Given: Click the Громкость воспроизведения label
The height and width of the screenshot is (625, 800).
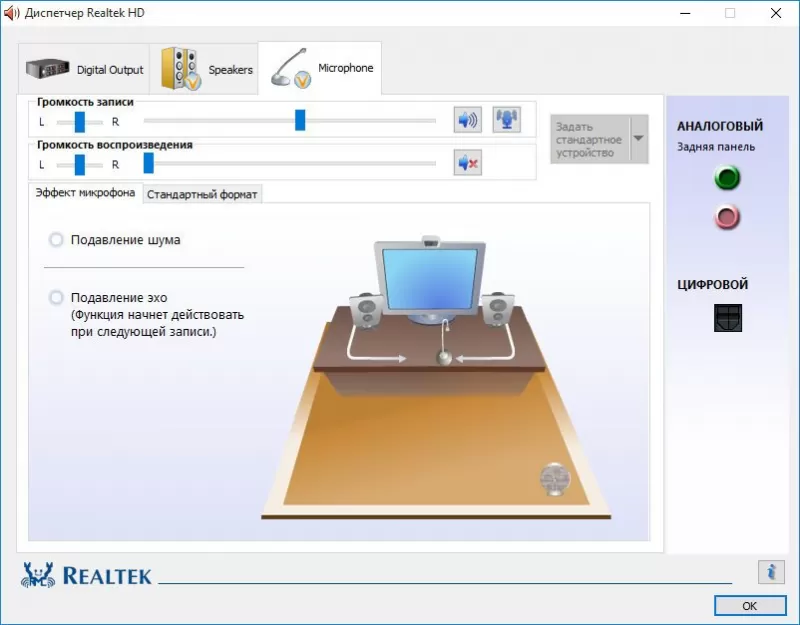Looking at the screenshot, I should (115, 145).
